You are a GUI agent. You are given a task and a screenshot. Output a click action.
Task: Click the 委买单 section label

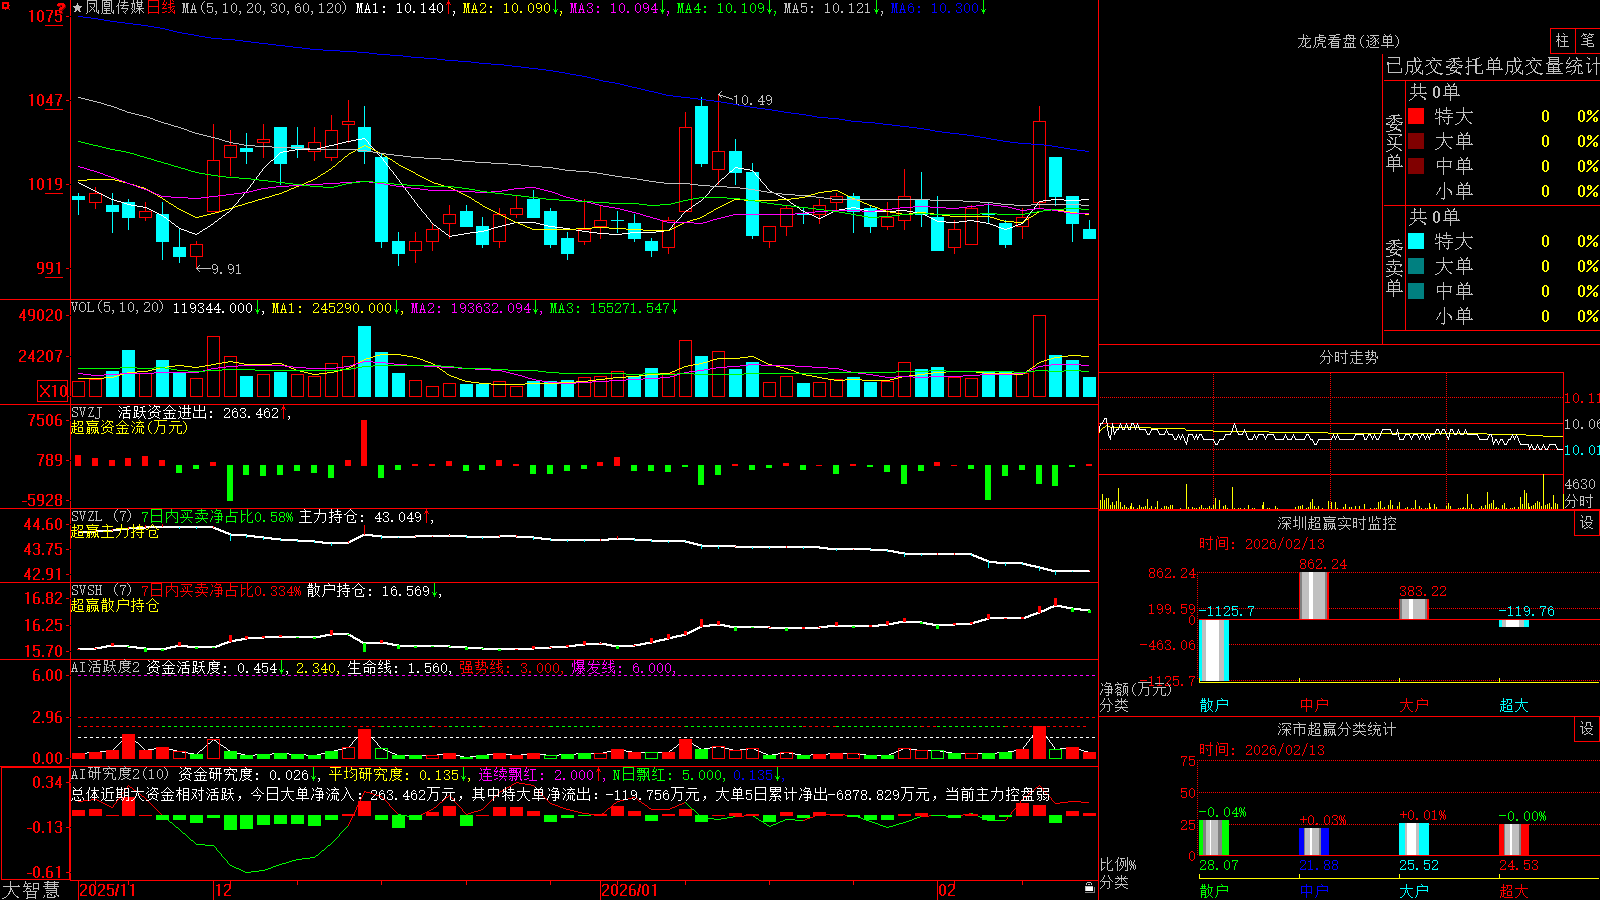[1394, 143]
